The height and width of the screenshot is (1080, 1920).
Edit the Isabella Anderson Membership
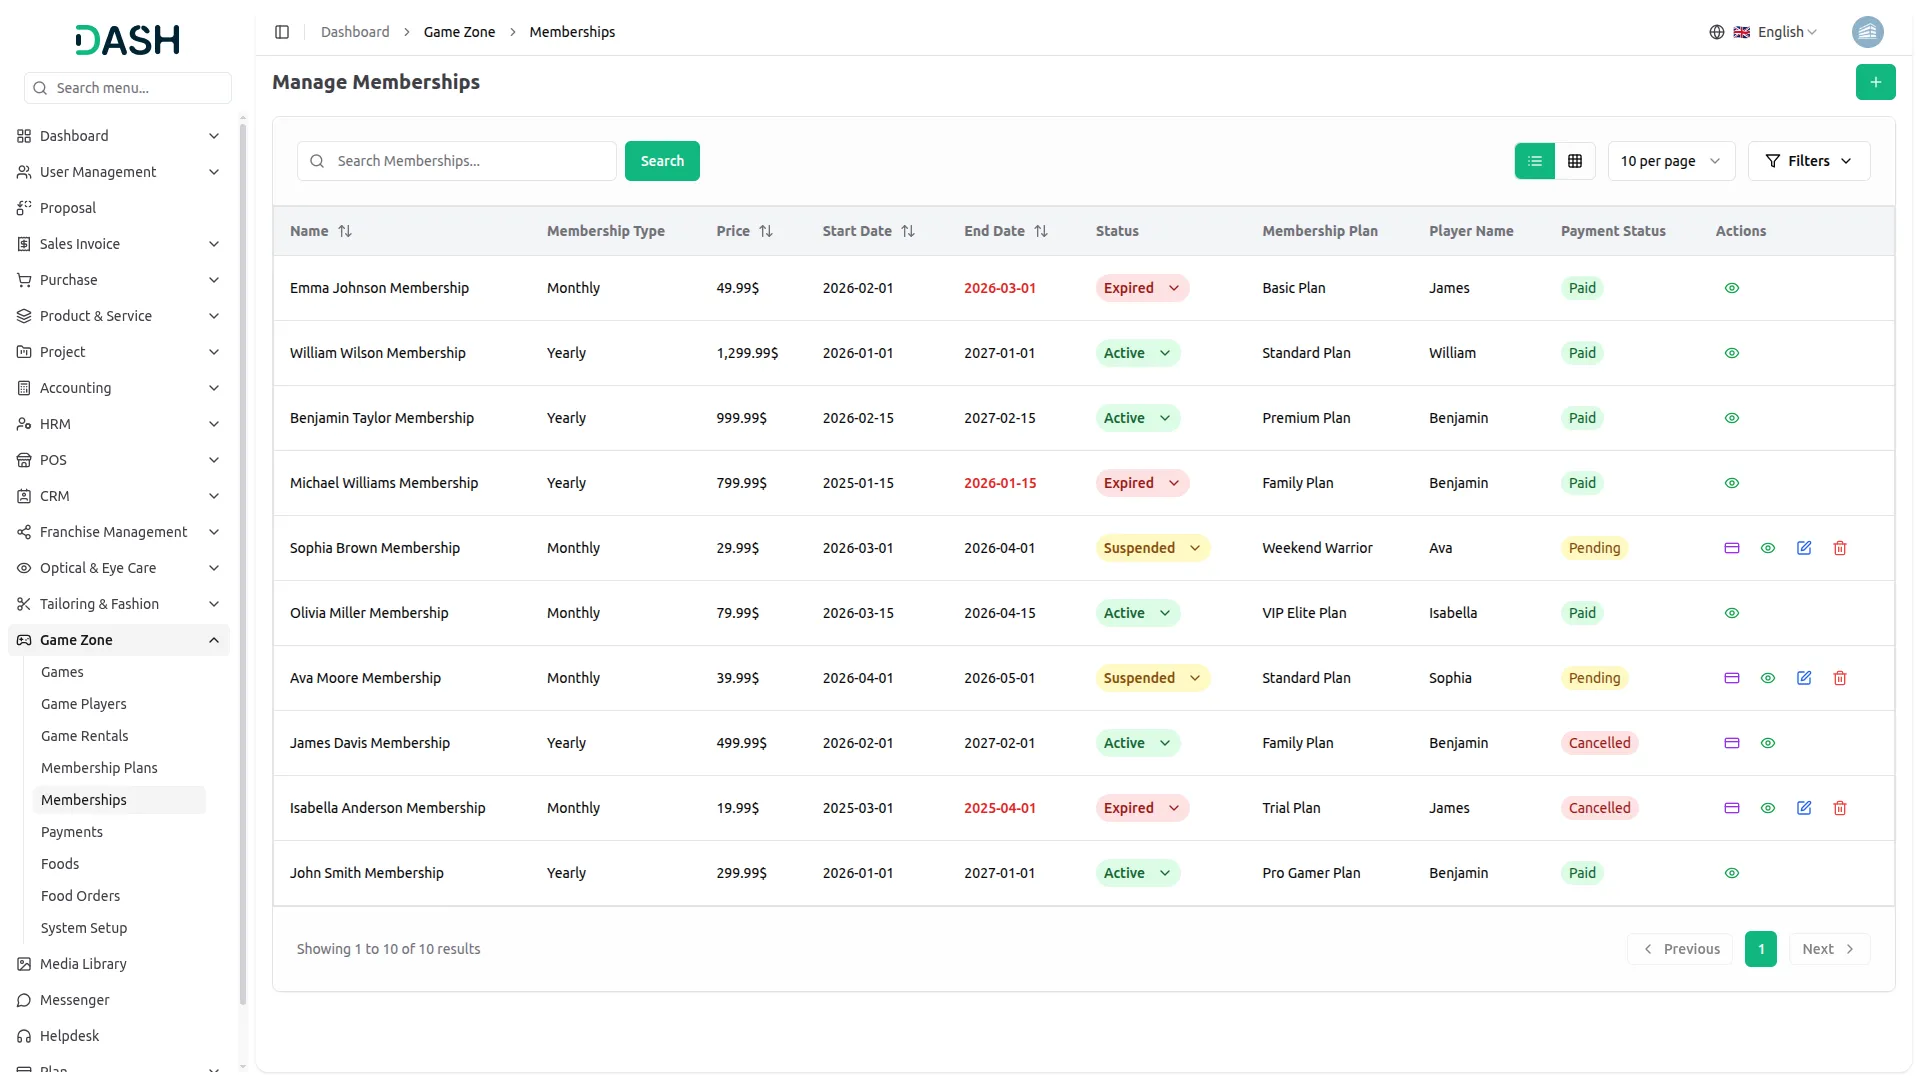click(x=1803, y=808)
